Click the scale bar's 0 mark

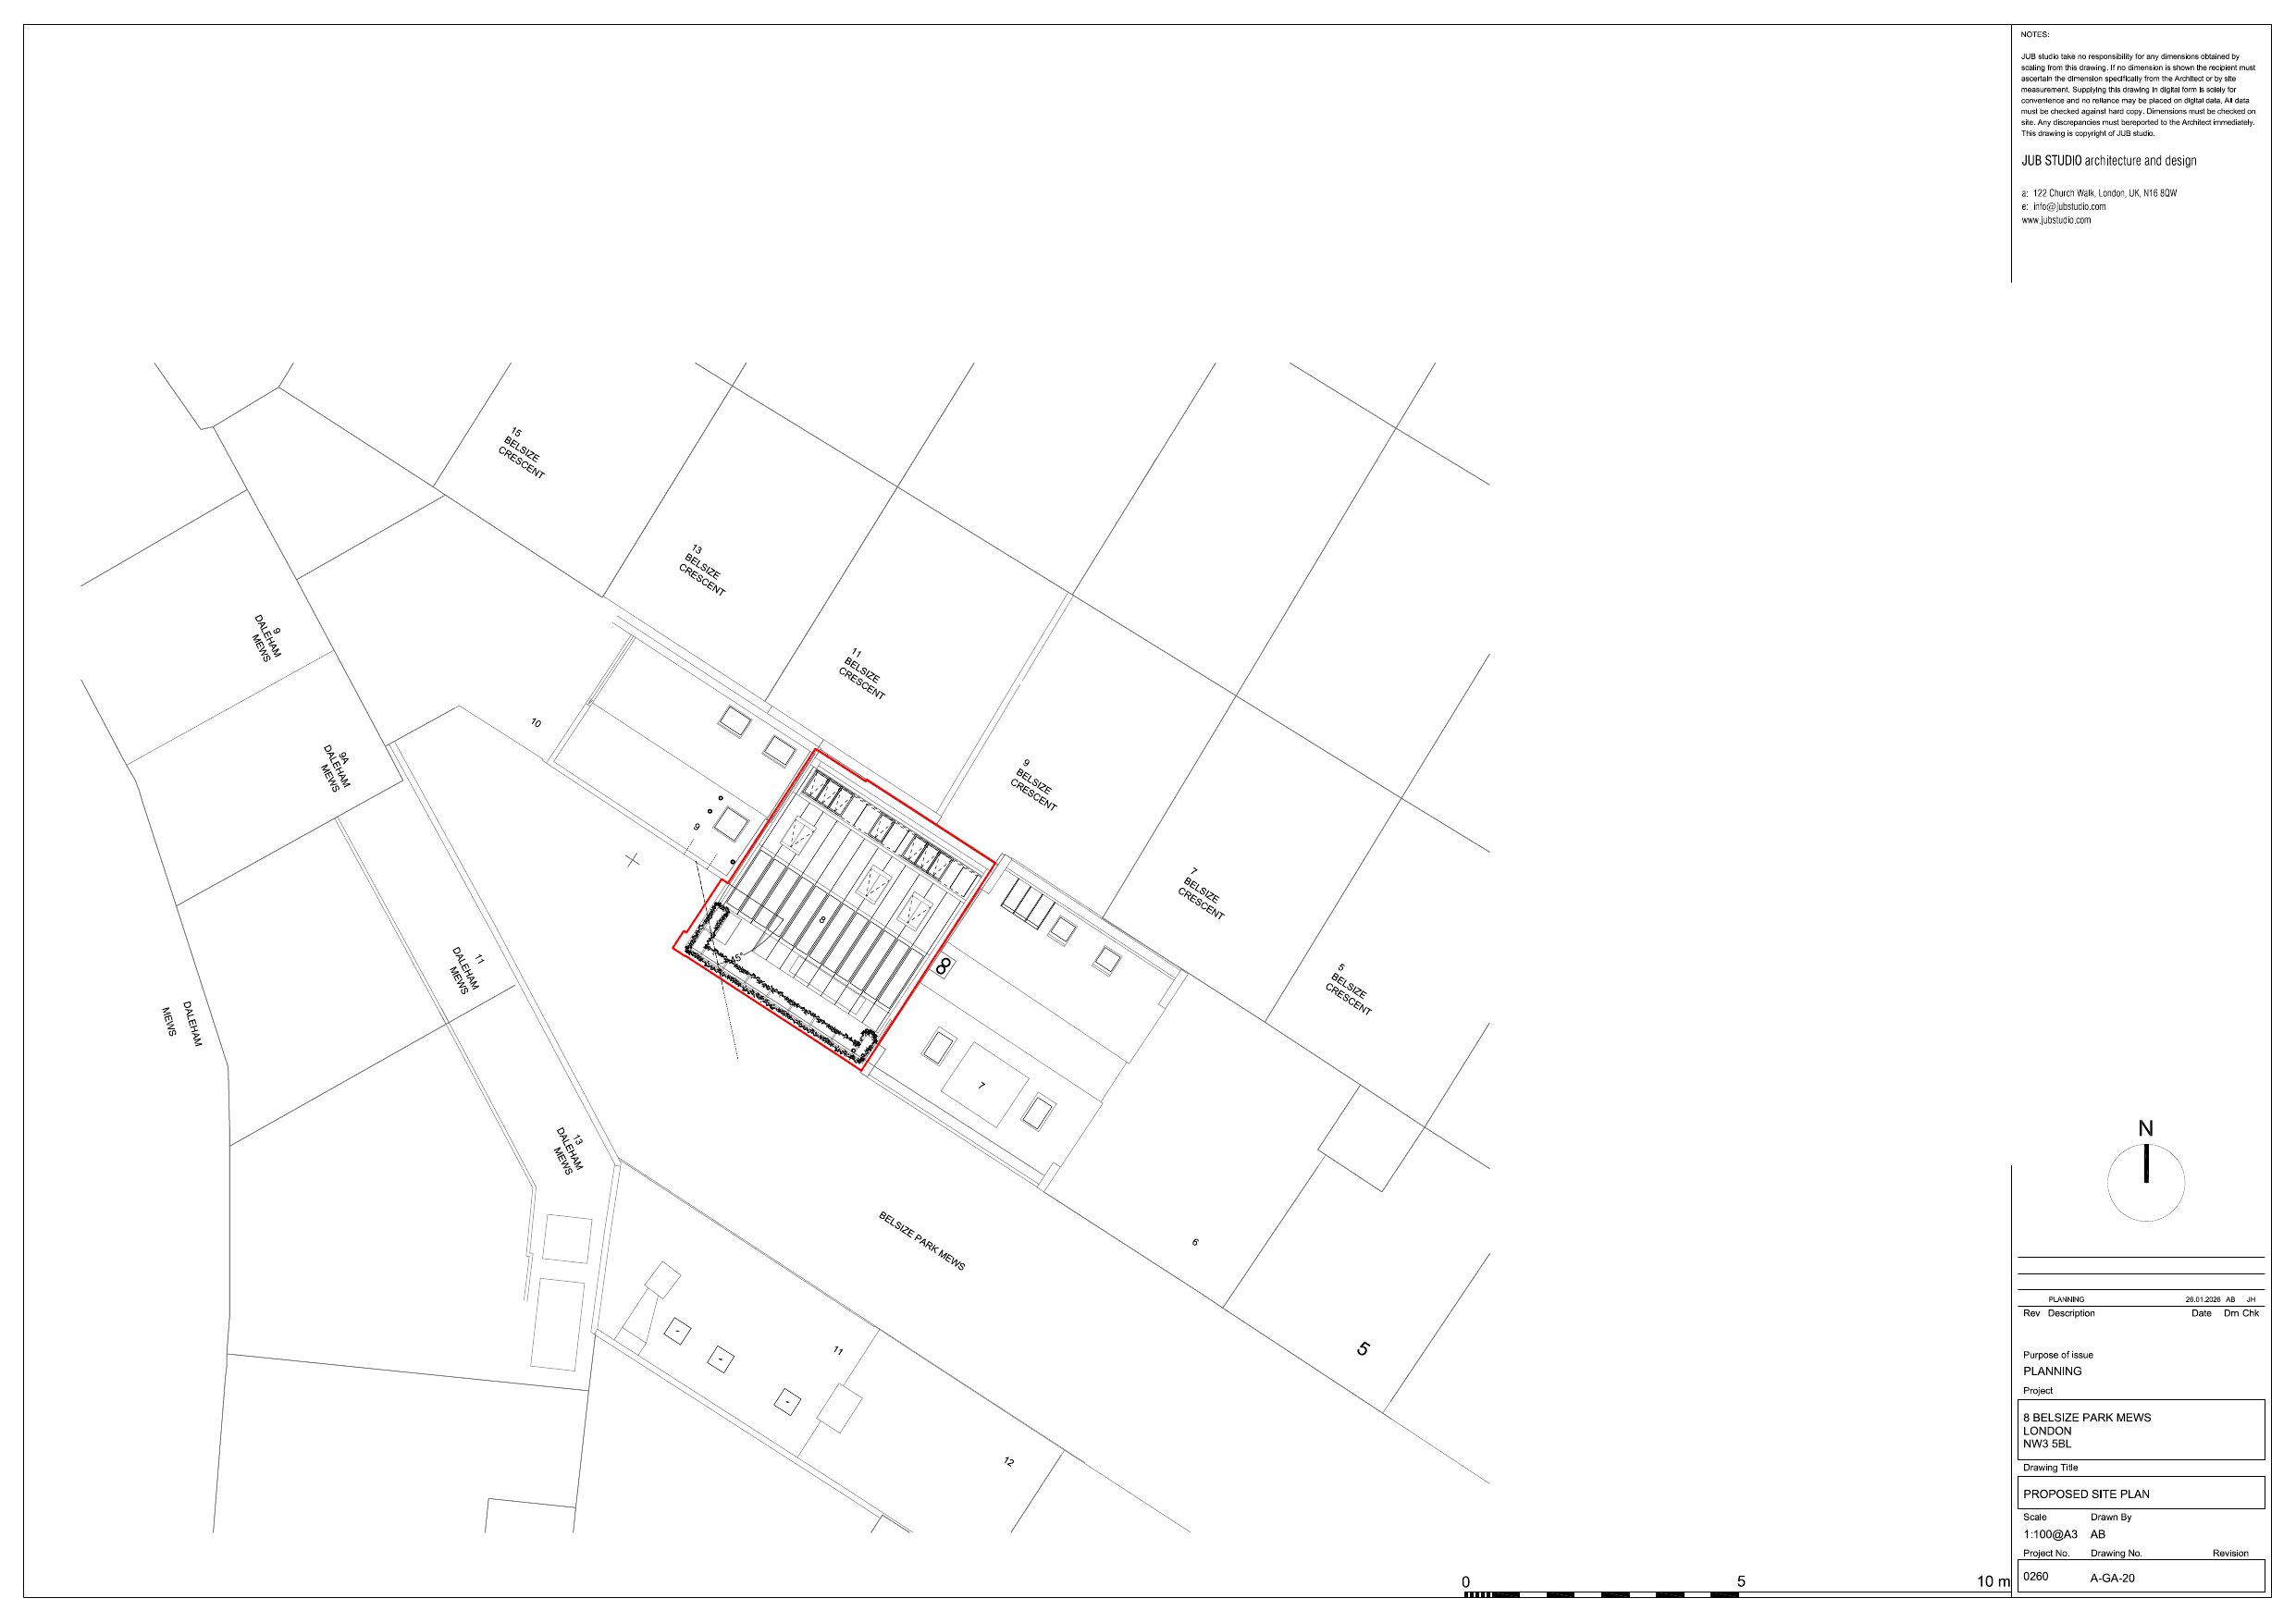1466,1582
